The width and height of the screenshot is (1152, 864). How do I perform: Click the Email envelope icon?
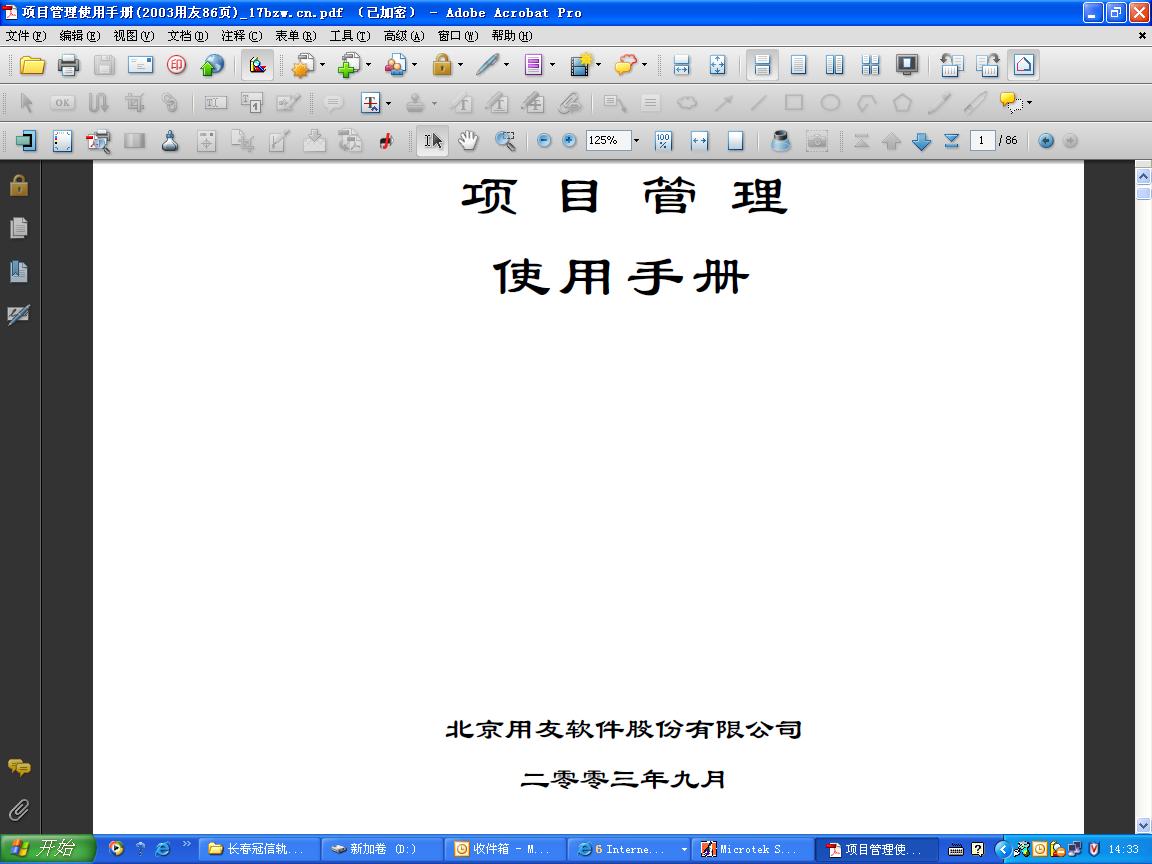[x=140, y=65]
